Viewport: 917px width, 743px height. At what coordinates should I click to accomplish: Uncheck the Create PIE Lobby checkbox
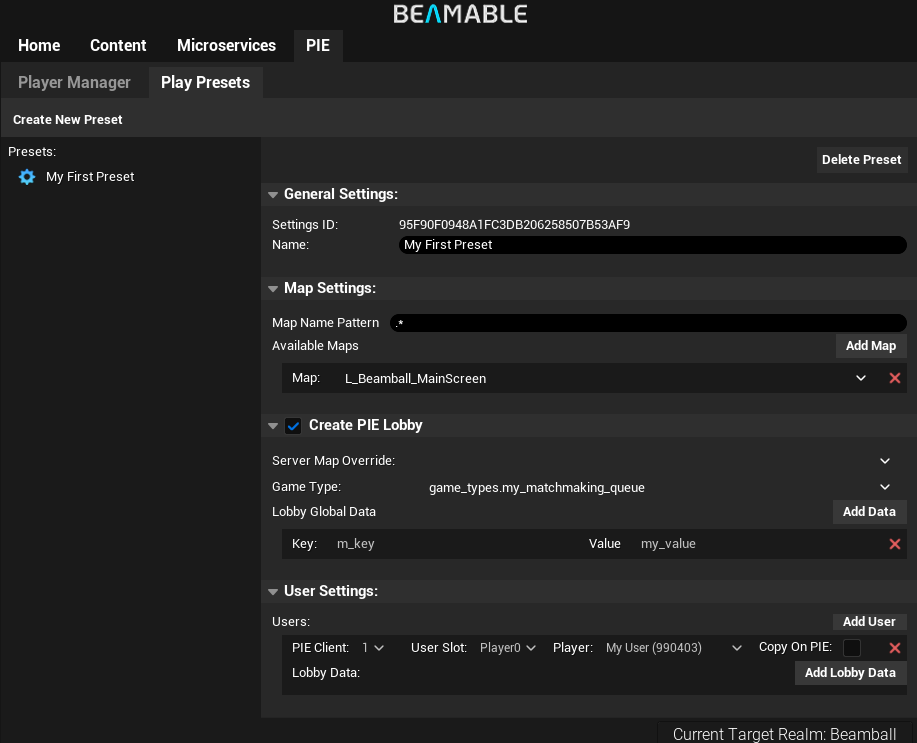coord(293,426)
